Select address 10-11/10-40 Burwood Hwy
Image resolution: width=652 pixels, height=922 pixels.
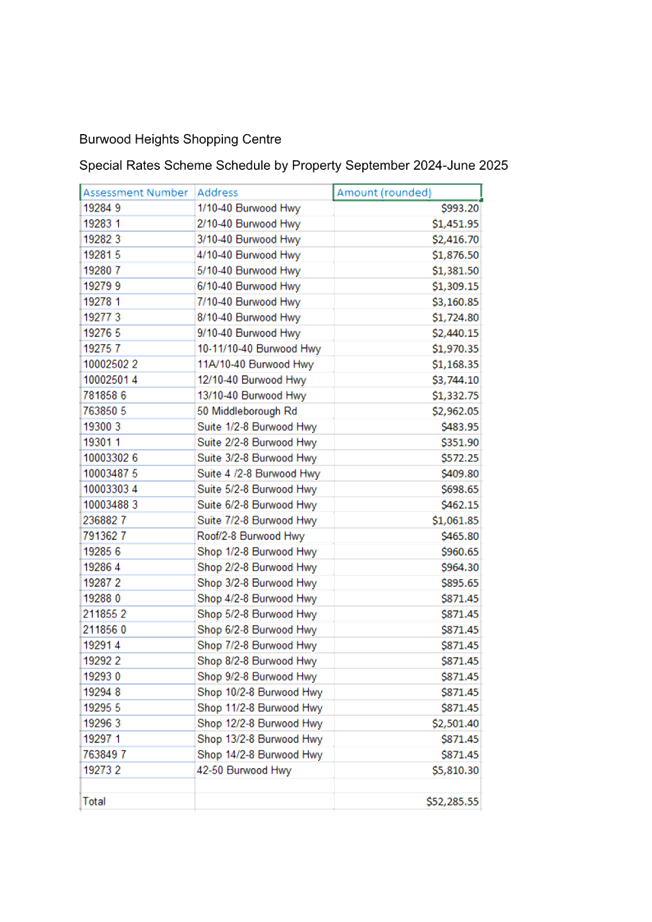pyautogui.click(x=259, y=349)
